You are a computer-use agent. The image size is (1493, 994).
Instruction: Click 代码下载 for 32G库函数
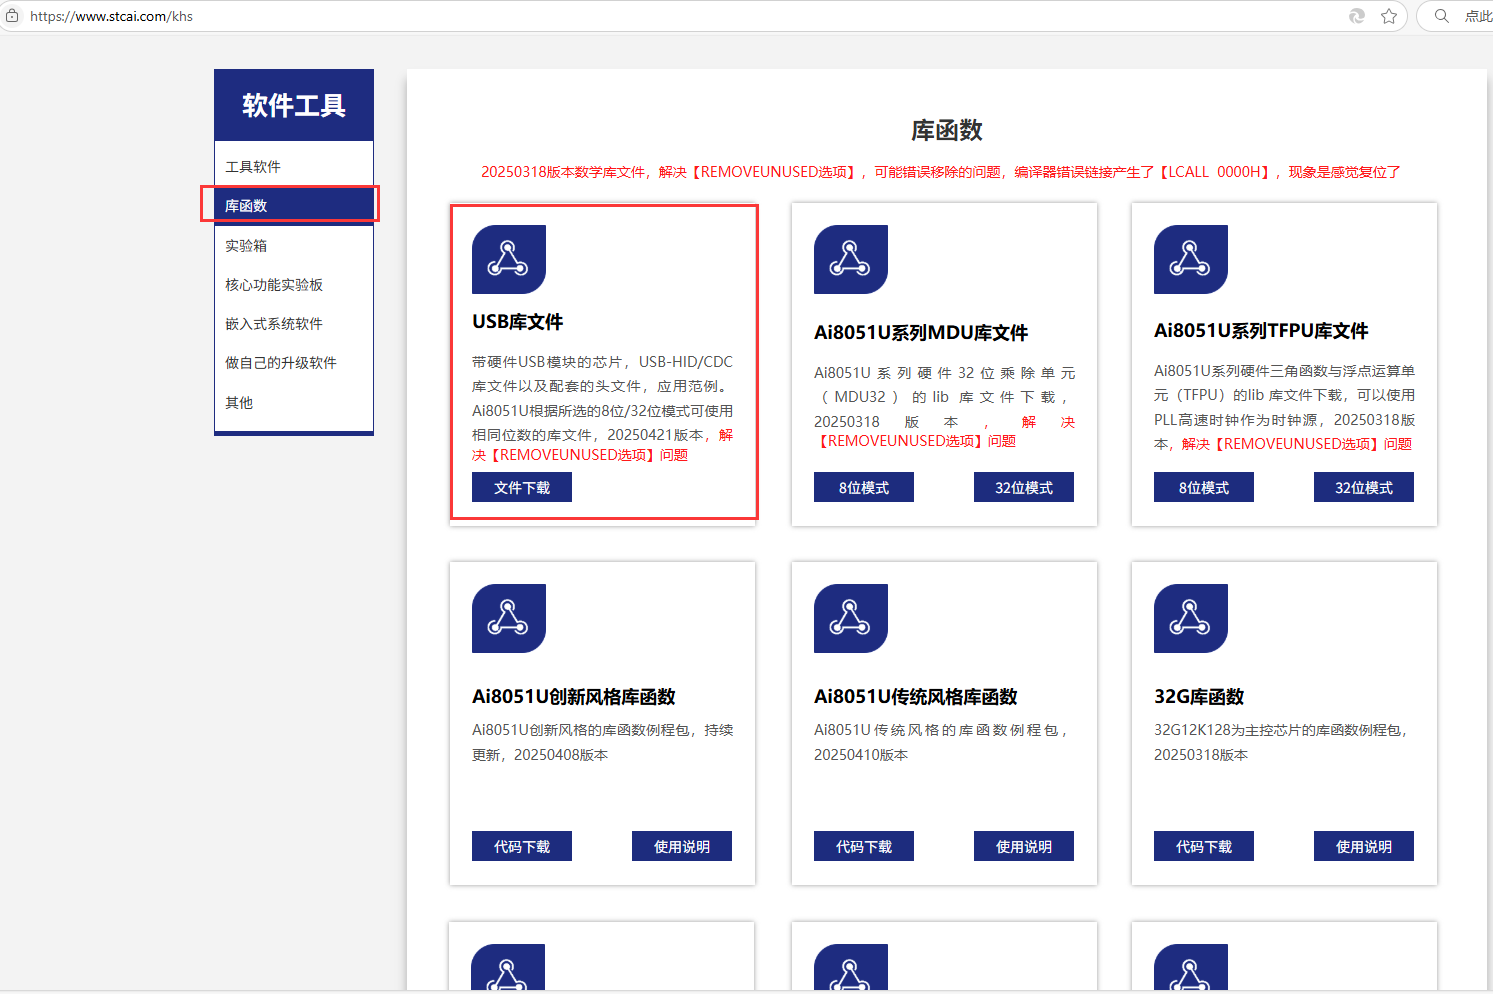click(1204, 846)
